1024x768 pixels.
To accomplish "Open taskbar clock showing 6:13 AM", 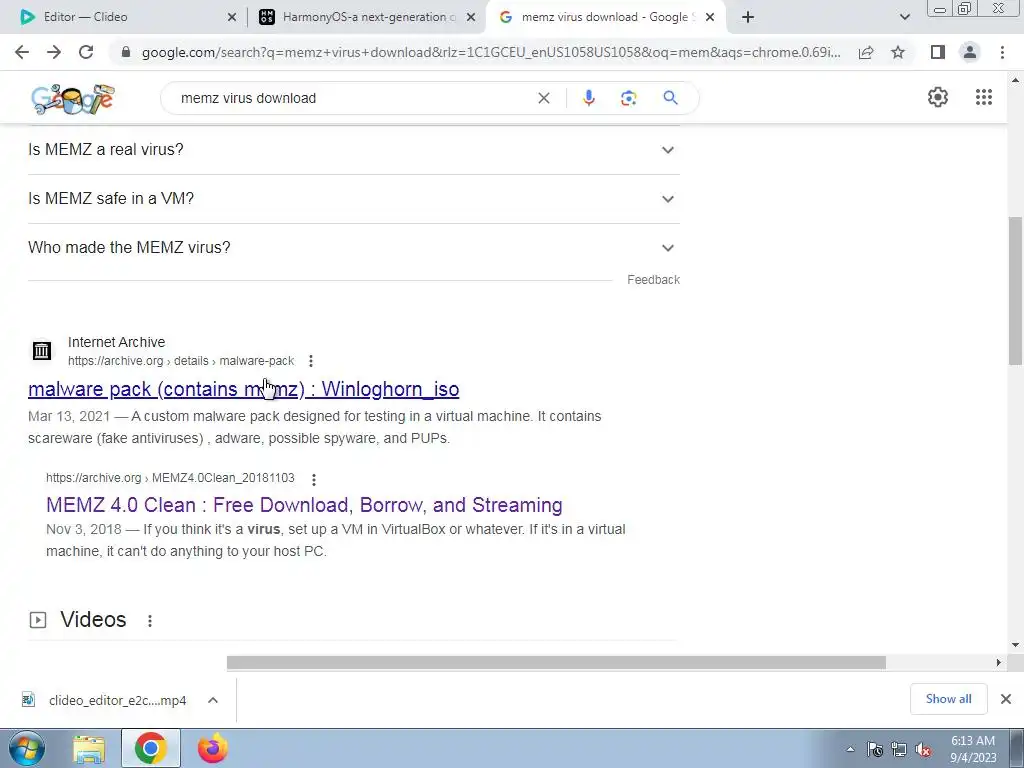I will click(x=973, y=749).
